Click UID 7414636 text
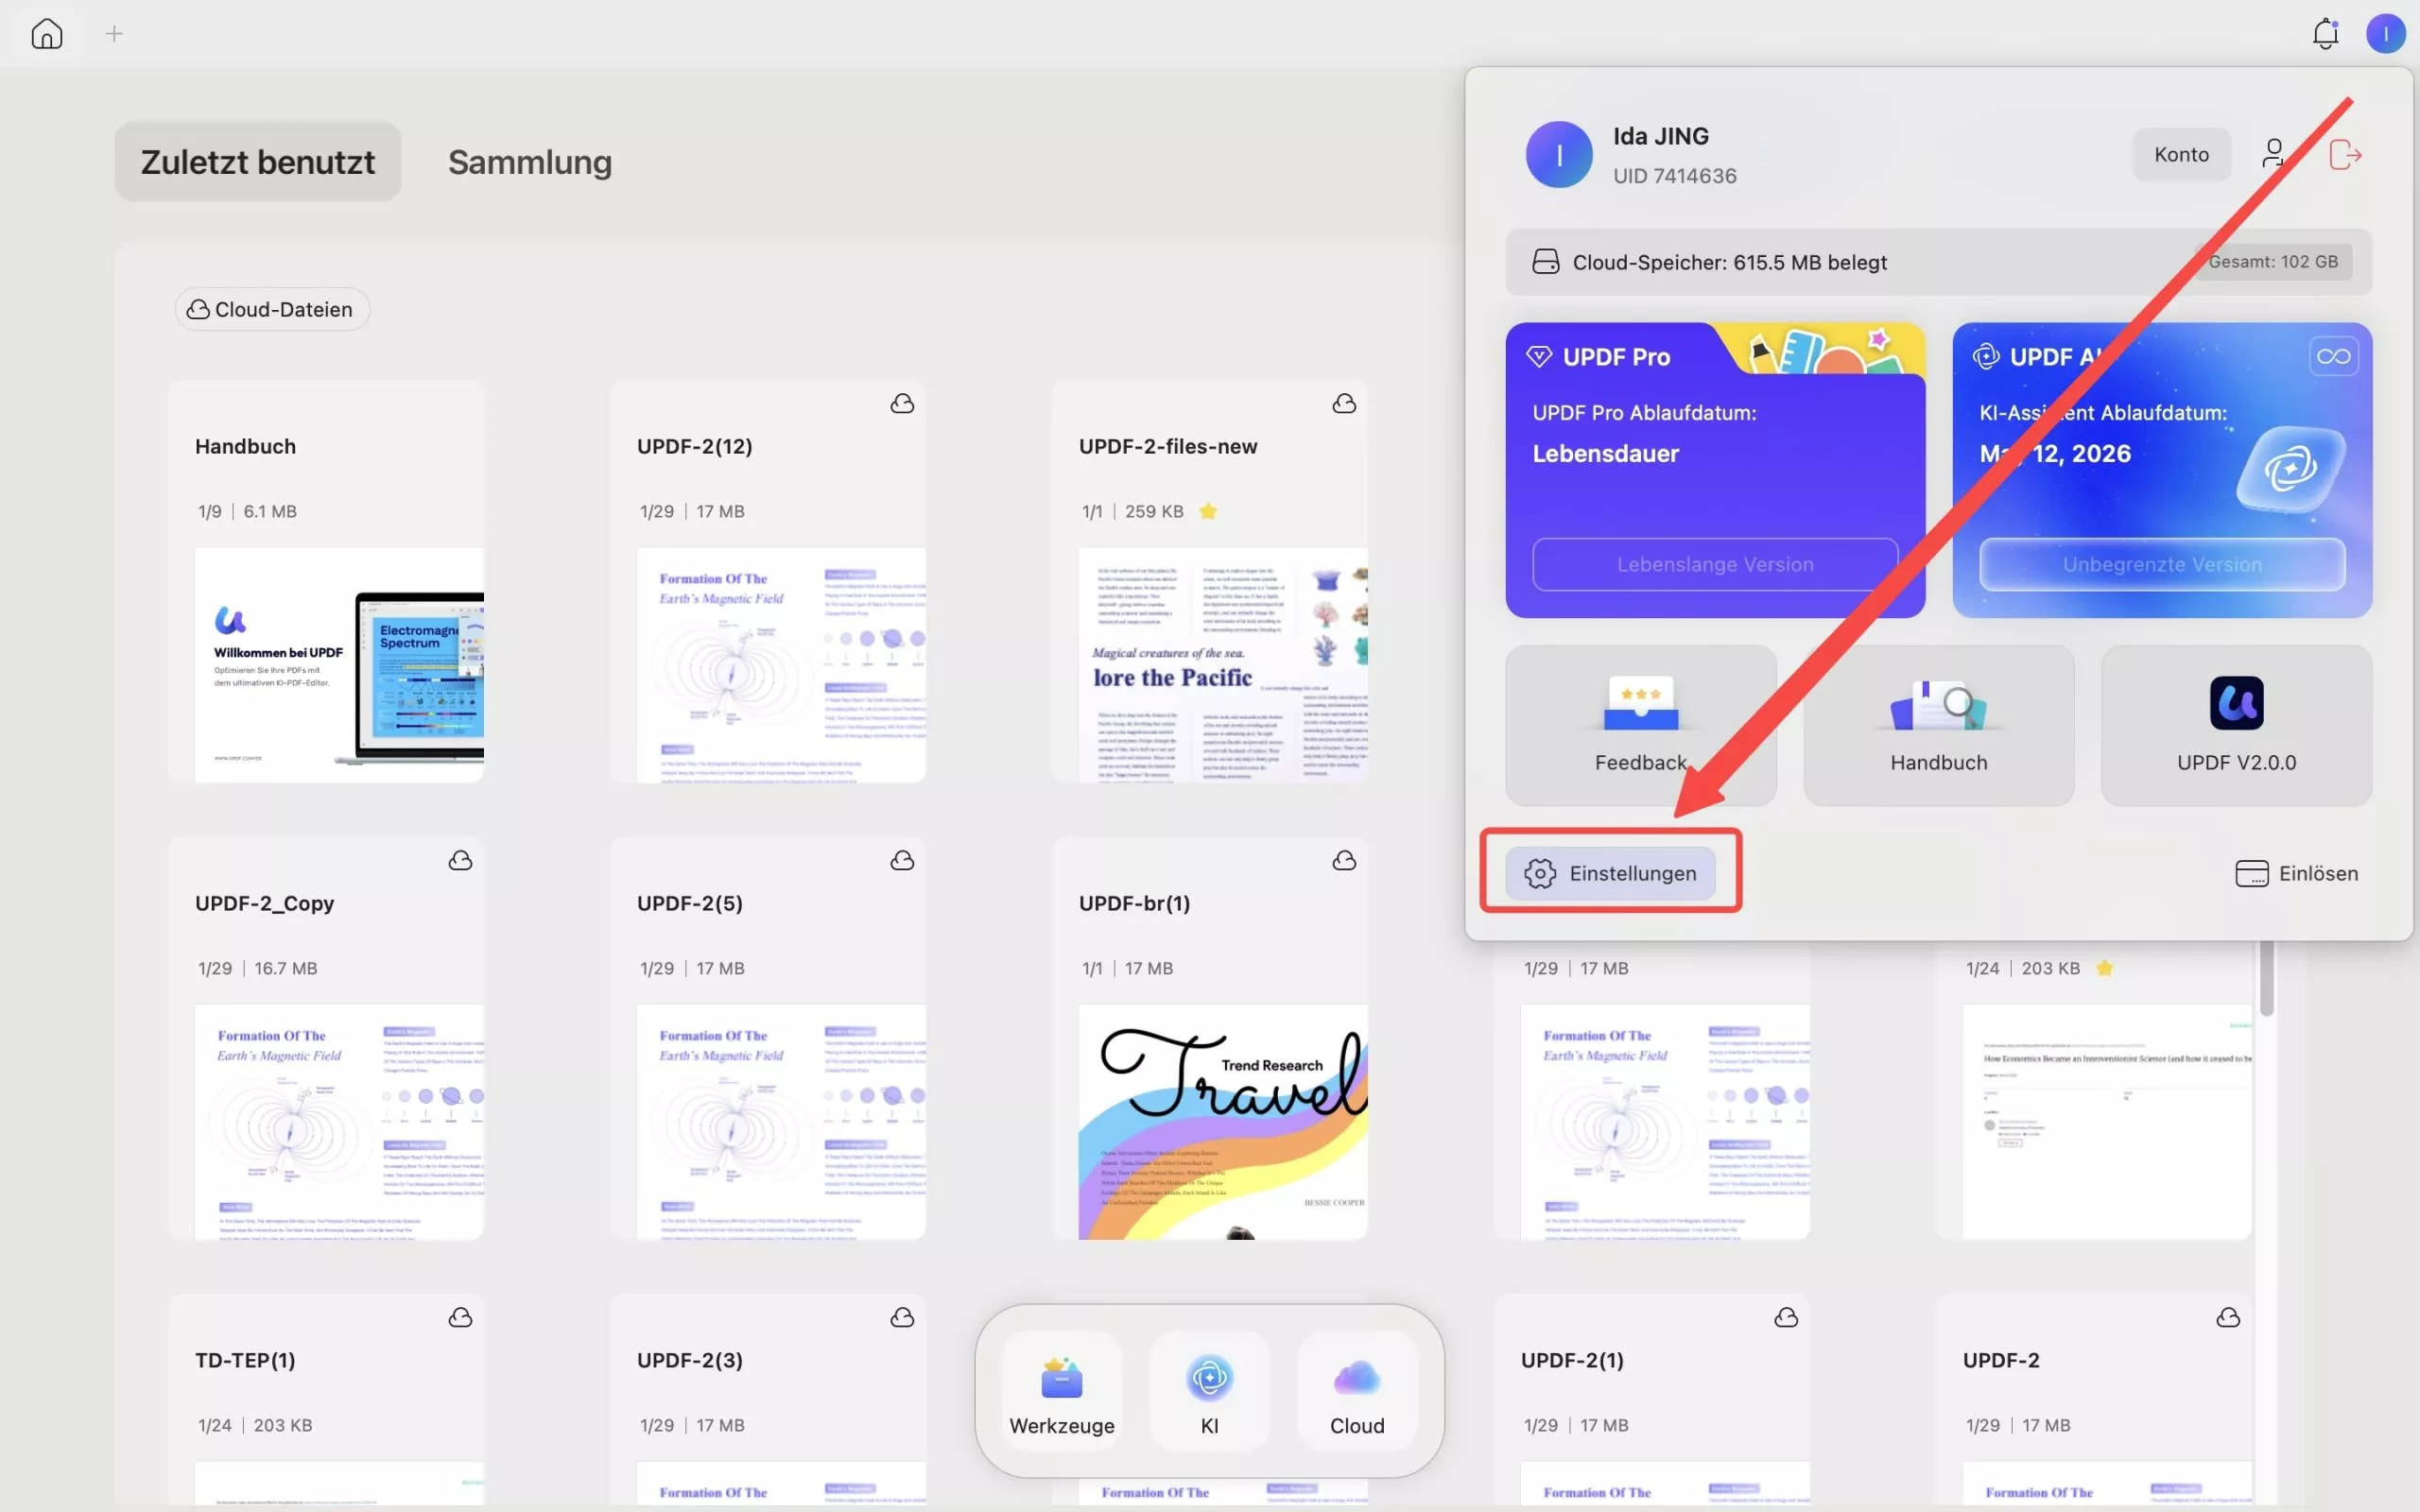2420x1512 pixels. pos(1674,176)
